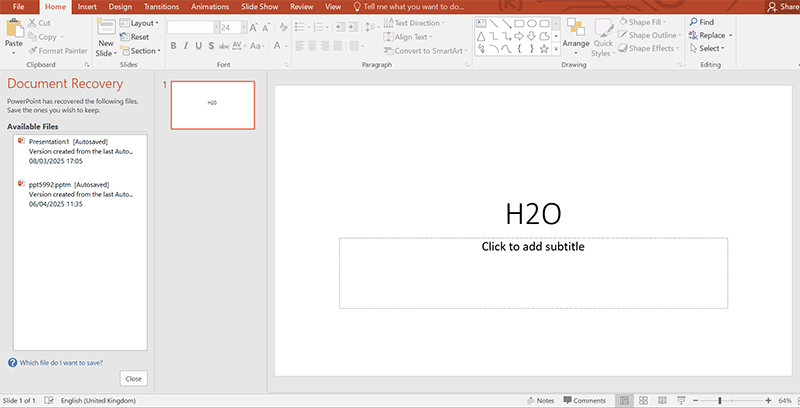Click the zoom out minus button
800x408 pixels.
[x=696, y=400]
